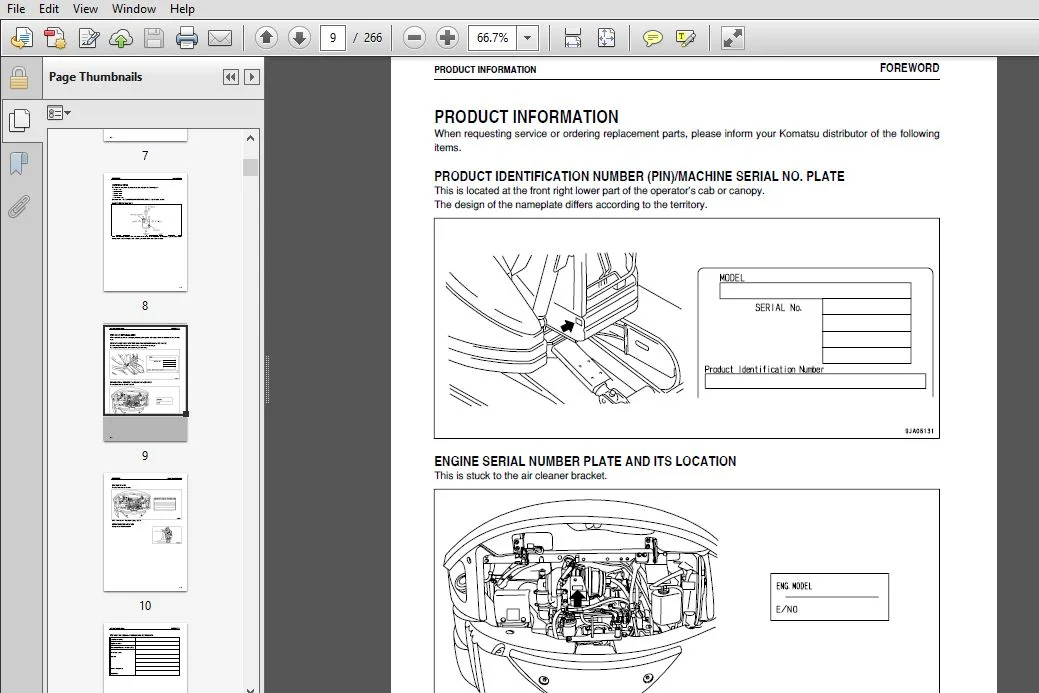Click the thumbnails scrollbar up arrow
The height and width of the screenshot is (693, 1039).
(x=250, y=138)
